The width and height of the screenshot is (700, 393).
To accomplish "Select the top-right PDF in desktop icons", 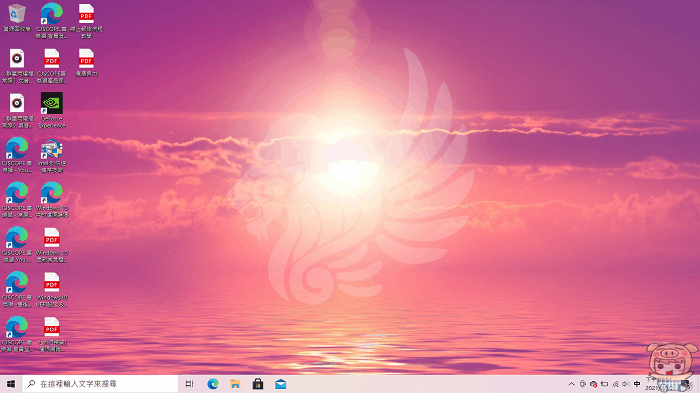I will point(86,21).
